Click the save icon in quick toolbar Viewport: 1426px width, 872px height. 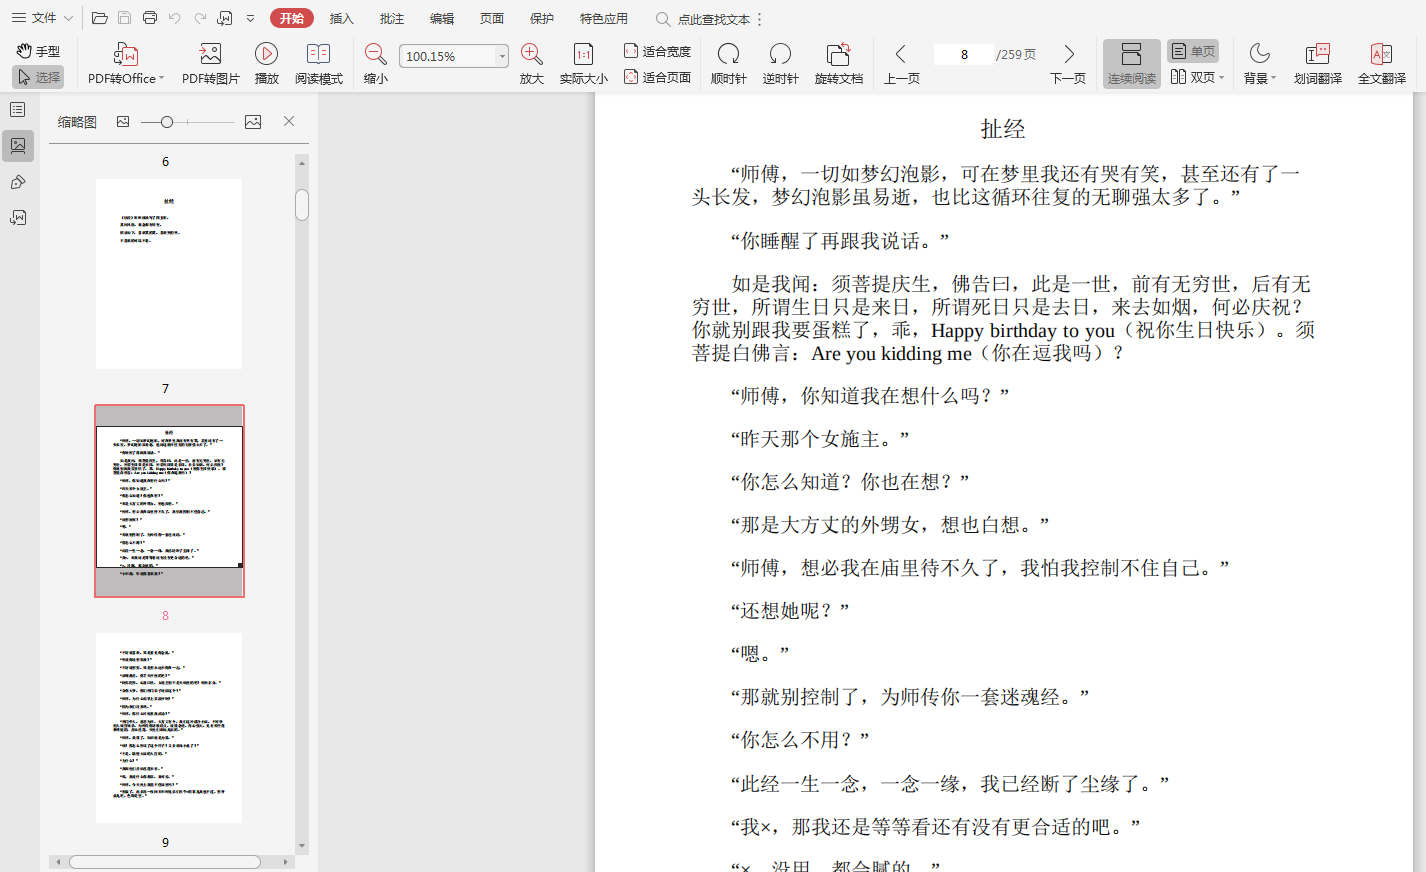pos(124,18)
